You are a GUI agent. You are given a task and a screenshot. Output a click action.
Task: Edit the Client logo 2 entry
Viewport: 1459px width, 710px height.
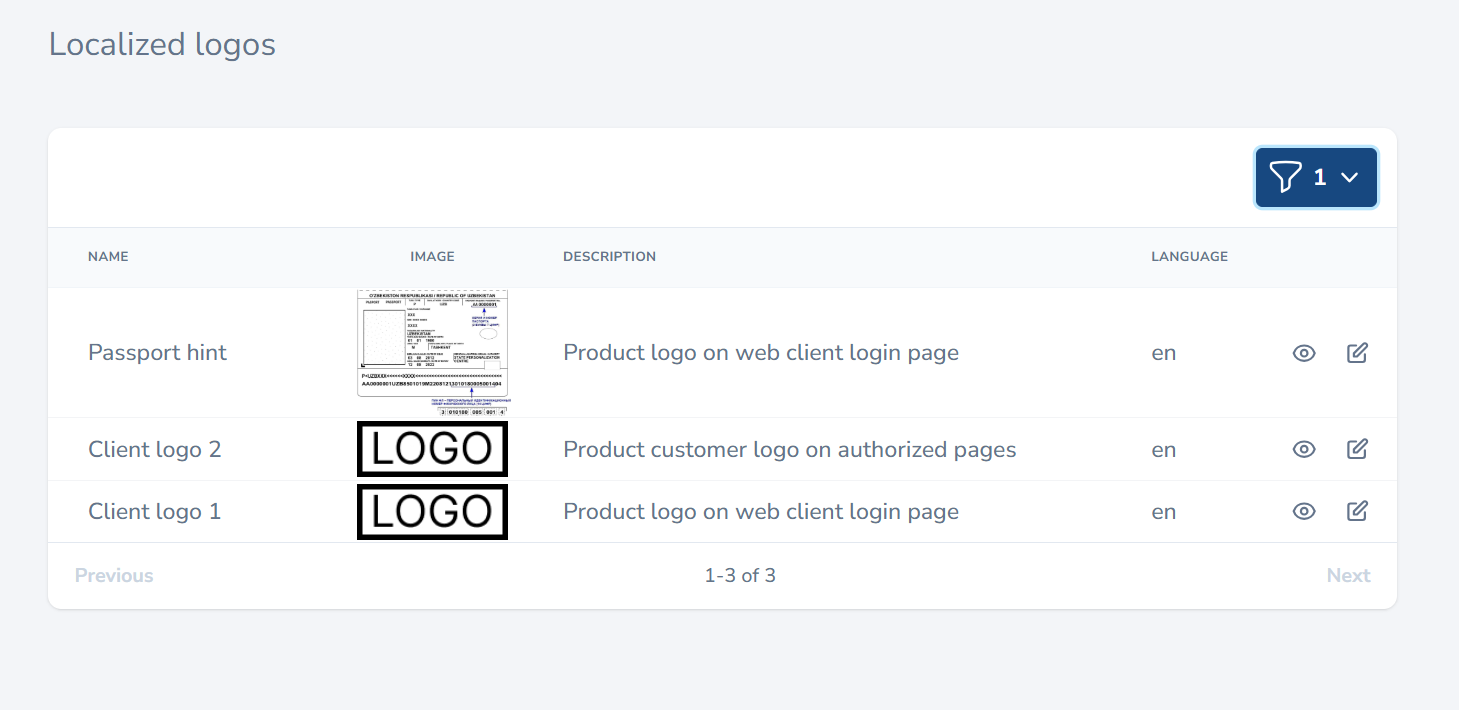click(x=1357, y=450)
